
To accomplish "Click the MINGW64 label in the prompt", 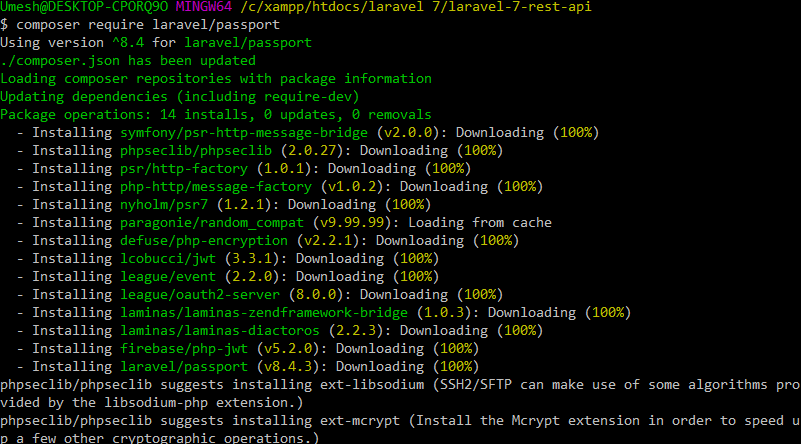I will (204, 7).
